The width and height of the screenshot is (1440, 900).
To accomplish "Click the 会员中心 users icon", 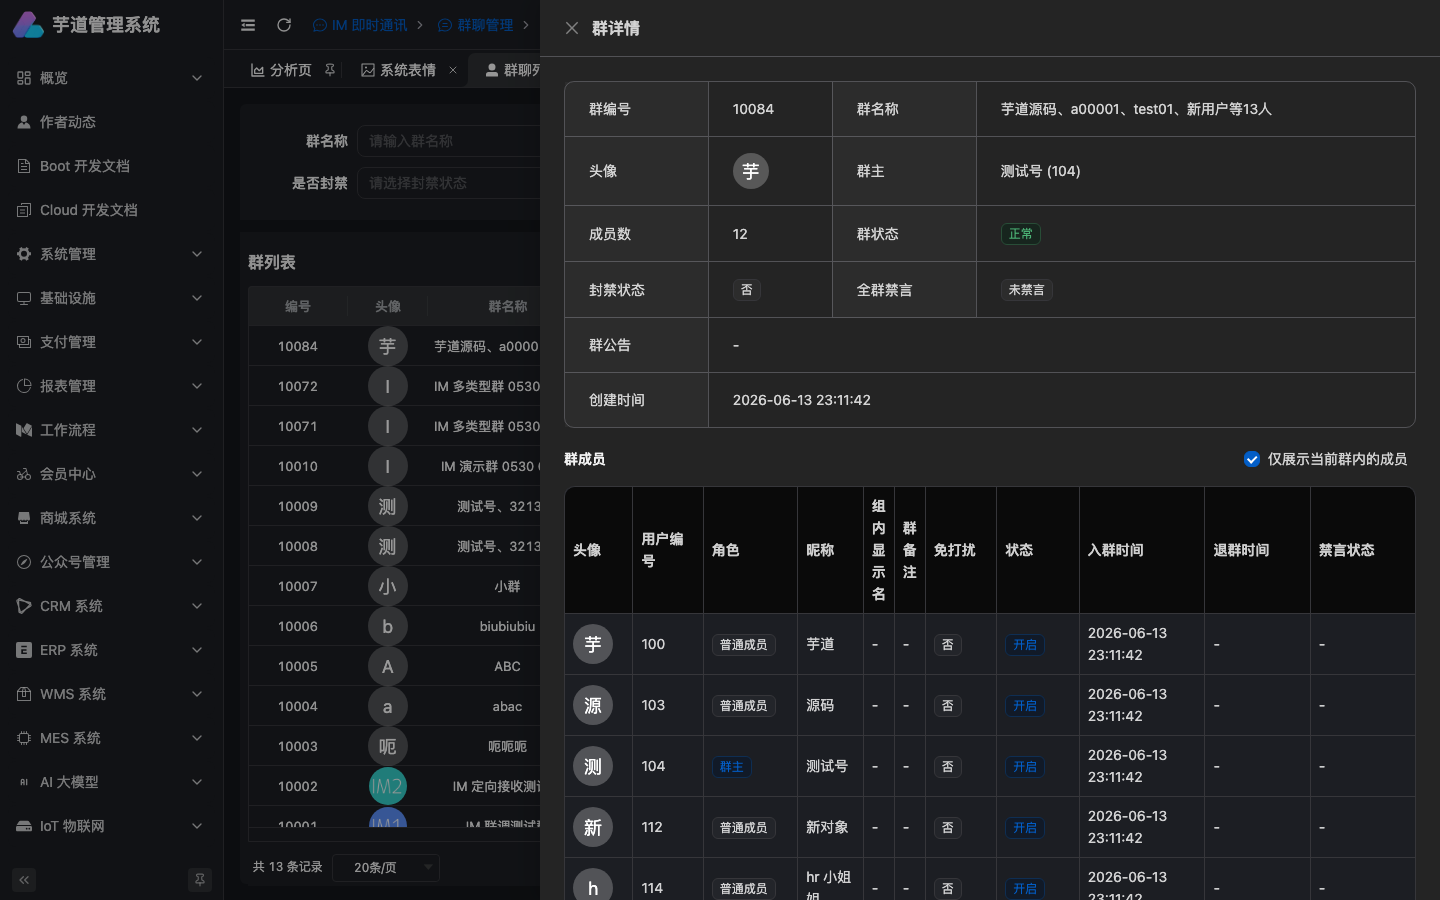I will pyautogui.click(x=24, y=474).
